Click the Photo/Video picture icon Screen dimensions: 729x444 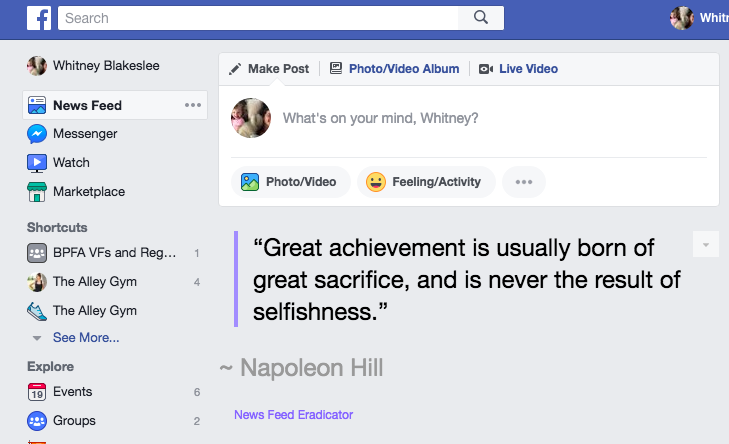[250, 182]
